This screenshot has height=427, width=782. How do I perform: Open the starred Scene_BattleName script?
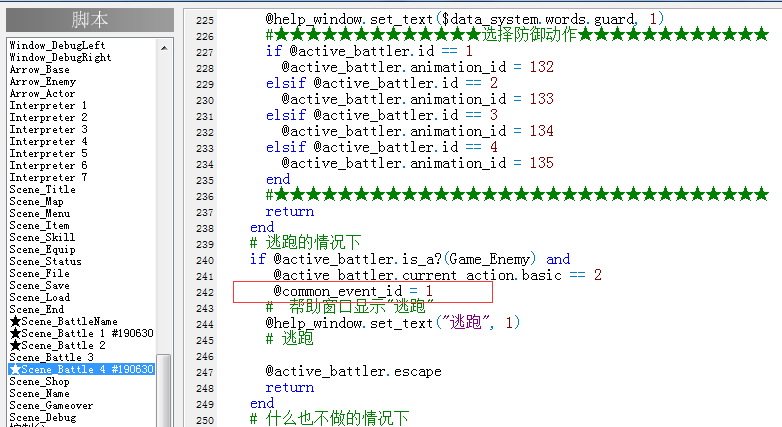coord(64,321)
